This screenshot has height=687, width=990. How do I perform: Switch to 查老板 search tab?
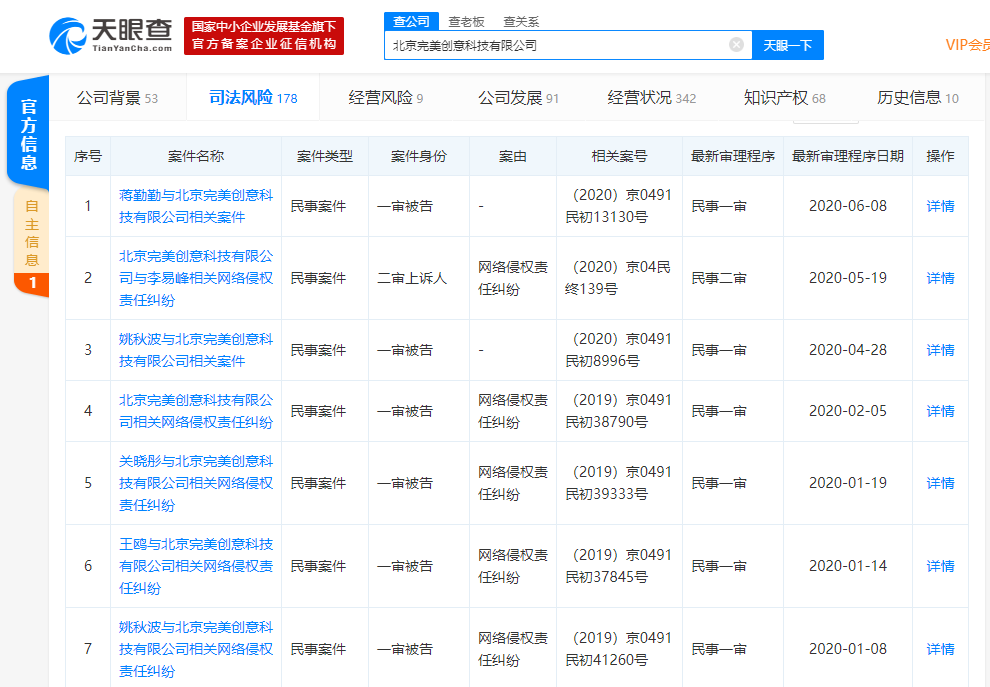pos(466,21)
